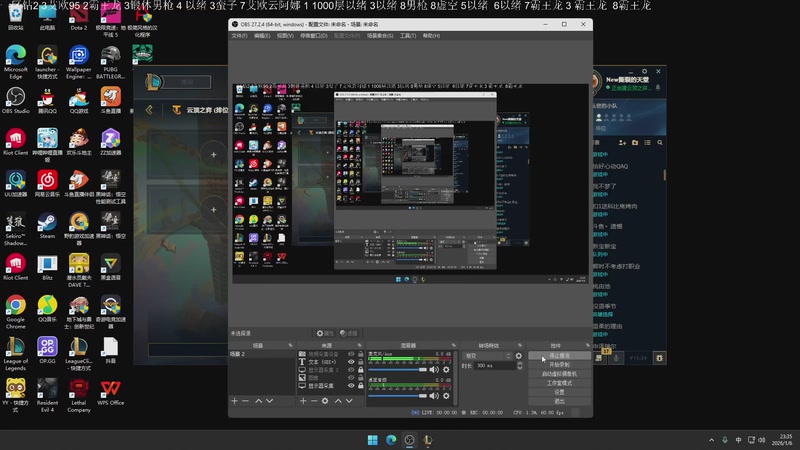The image size is (800, 450).
Task: Click the 开始录制 button
Action: point(559,364)
